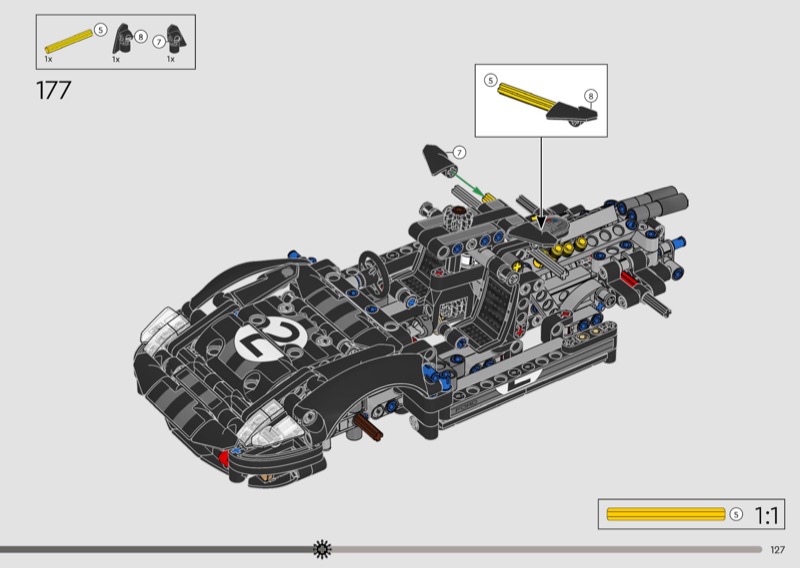Click the yellow axle in the 1:1 scale box

click(665, 514)
